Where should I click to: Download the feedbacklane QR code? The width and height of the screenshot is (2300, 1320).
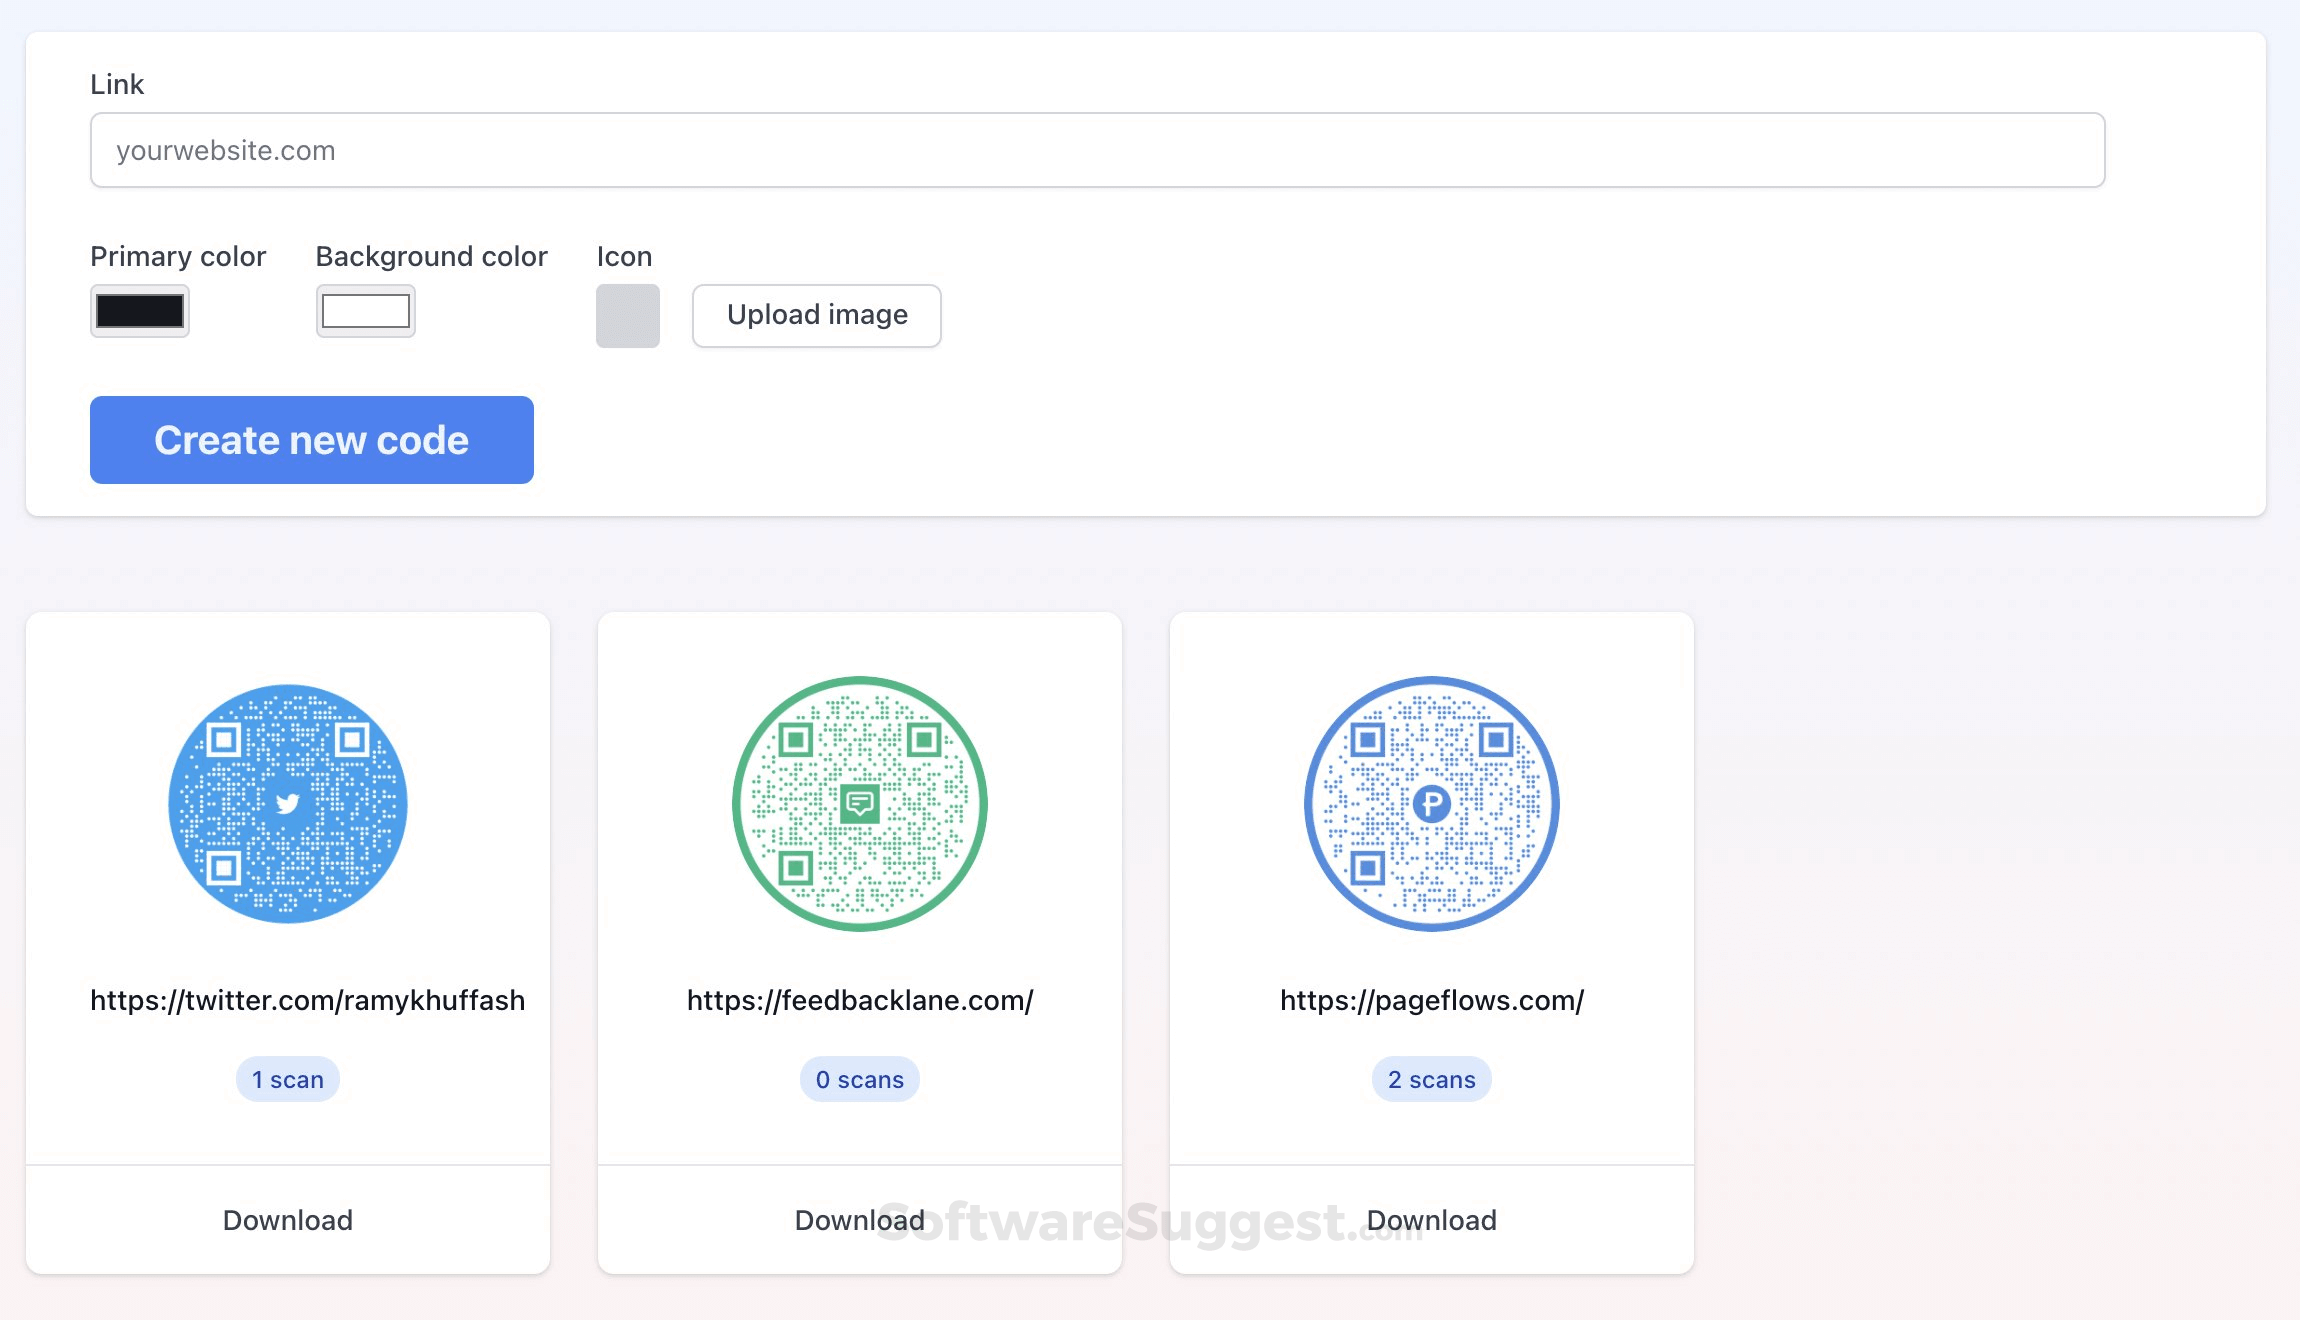pyautogui.click(x=858, y=1220)
